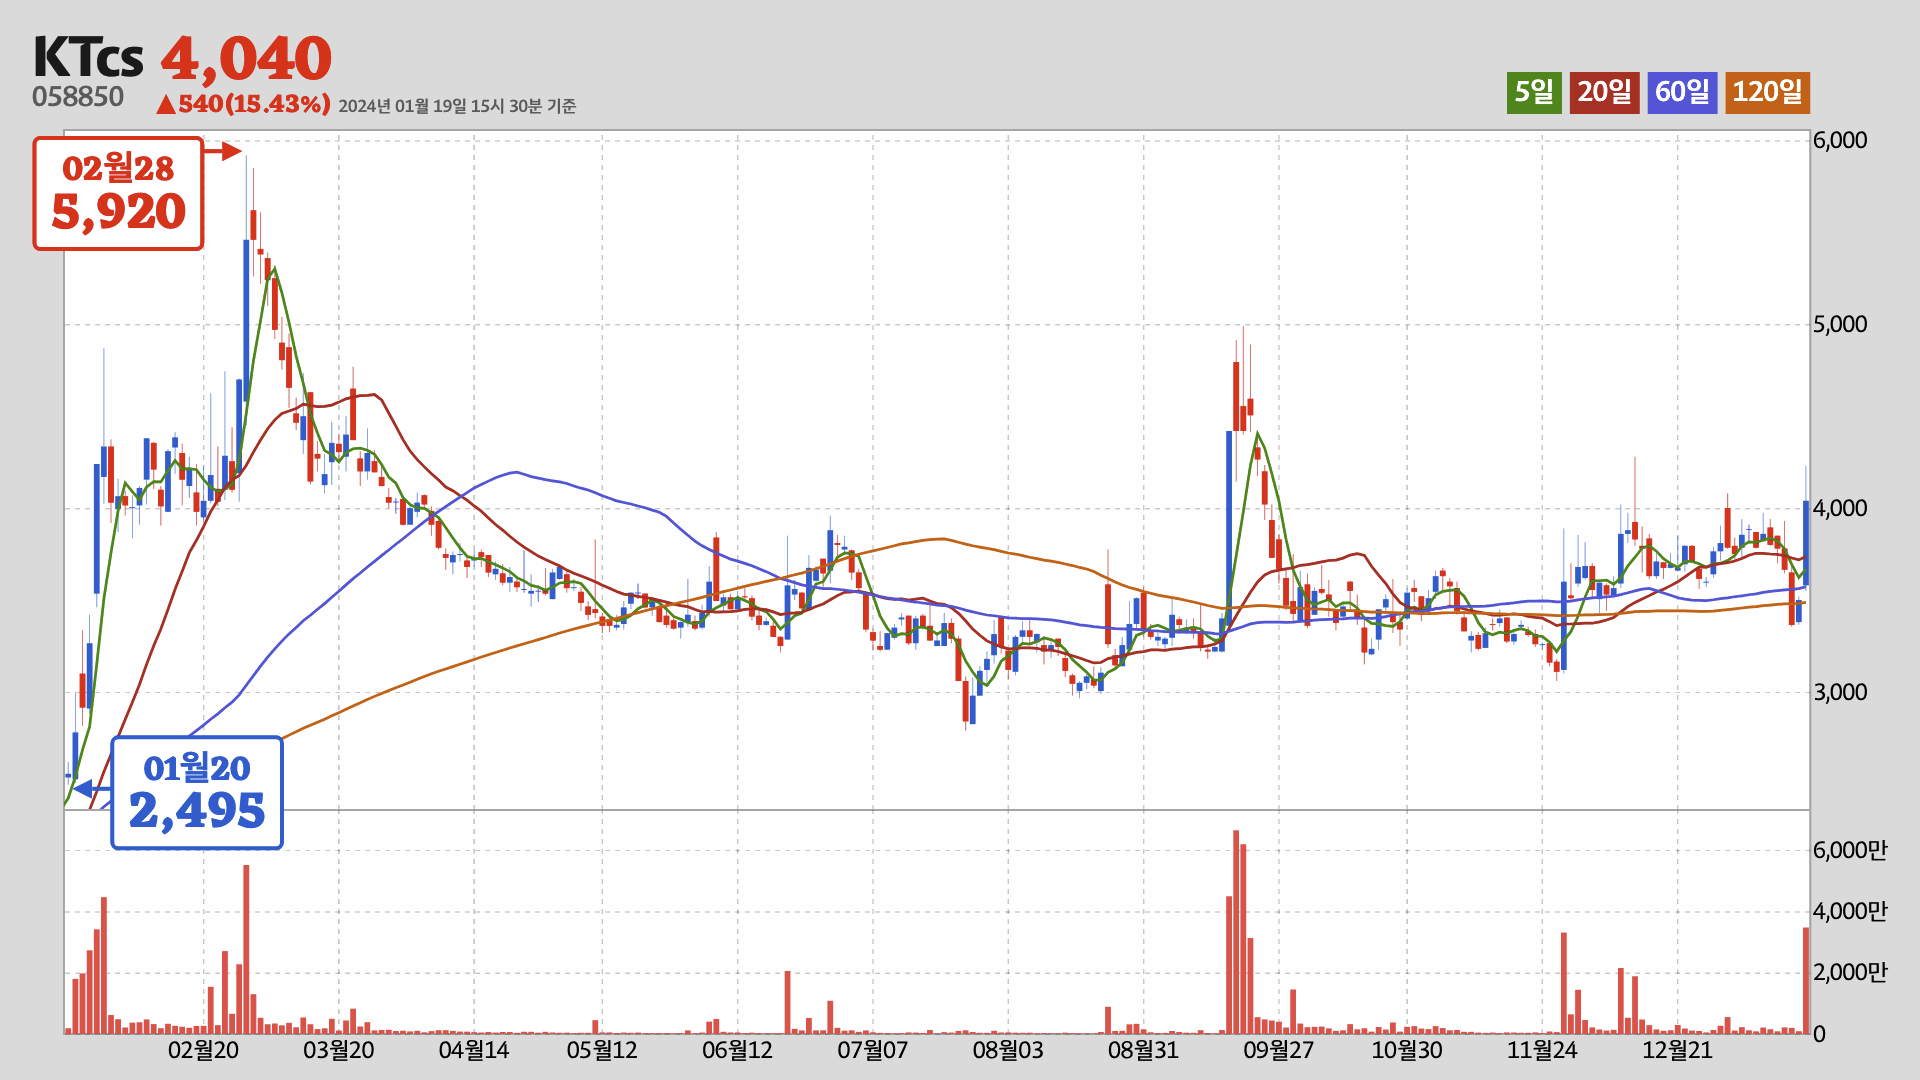Viewport: 1920px width, 1080px height.
Task: Click the blue 60일 moving average legend
Action: click(1682, 92)
